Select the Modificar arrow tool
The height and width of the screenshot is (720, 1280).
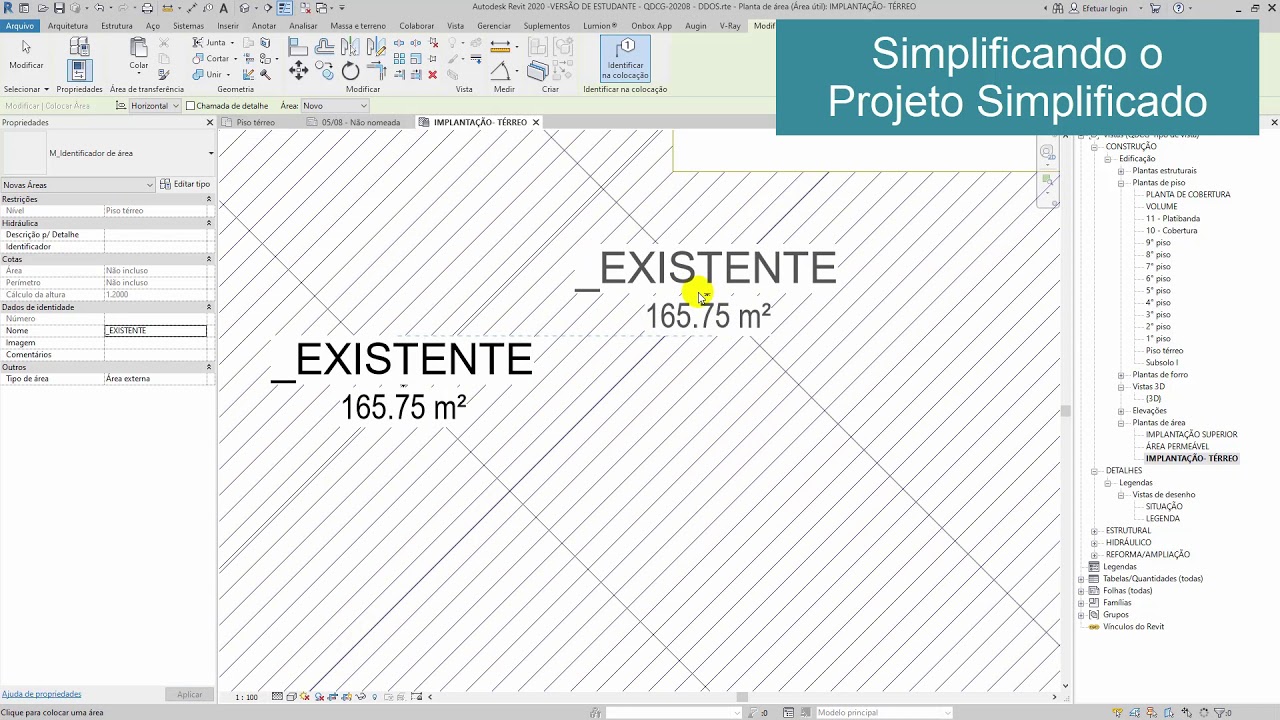coord(26,52)
